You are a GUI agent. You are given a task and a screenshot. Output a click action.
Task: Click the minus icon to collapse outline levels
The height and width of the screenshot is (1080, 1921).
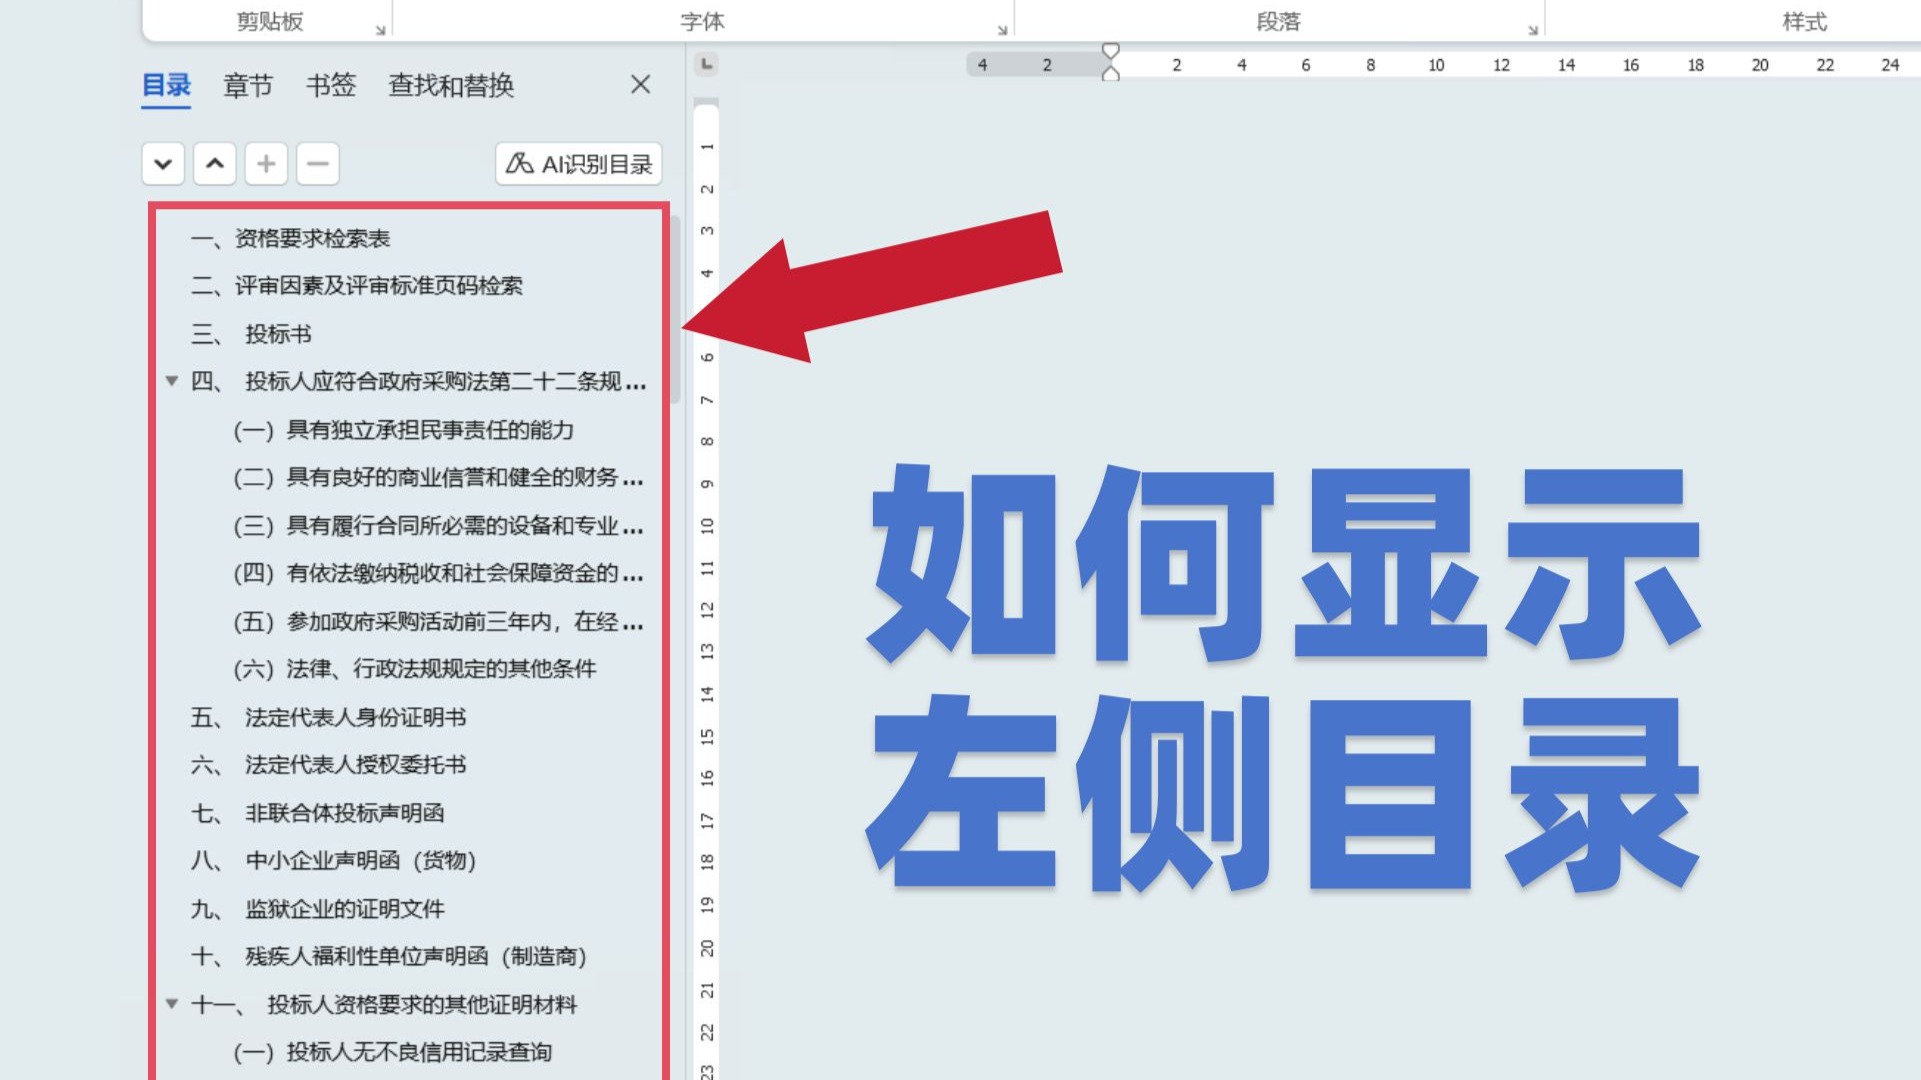point(317,164)
